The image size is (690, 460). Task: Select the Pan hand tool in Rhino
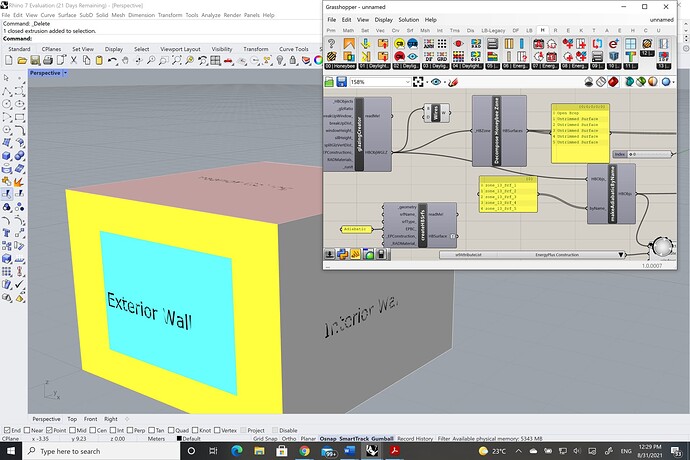coord(125,60)
